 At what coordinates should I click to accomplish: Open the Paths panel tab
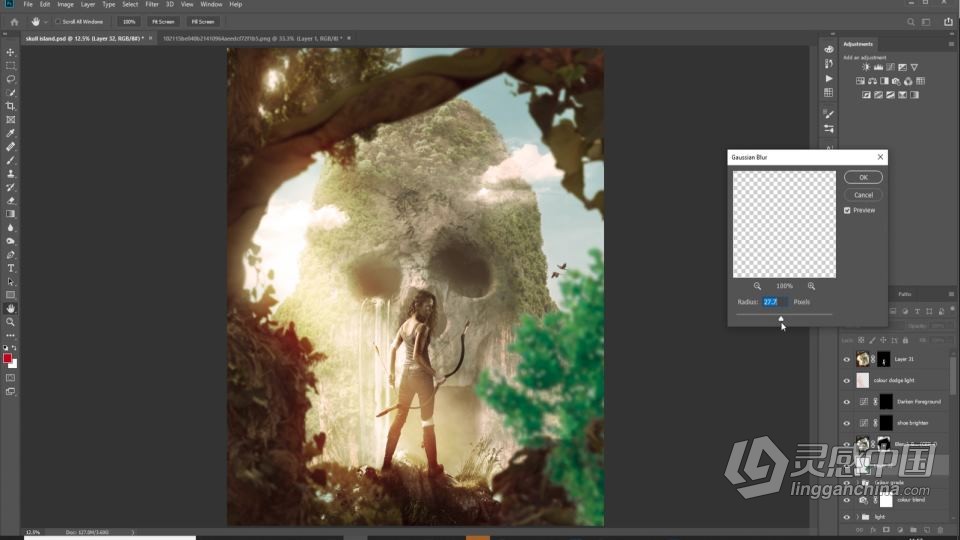[x=904, y=294]
